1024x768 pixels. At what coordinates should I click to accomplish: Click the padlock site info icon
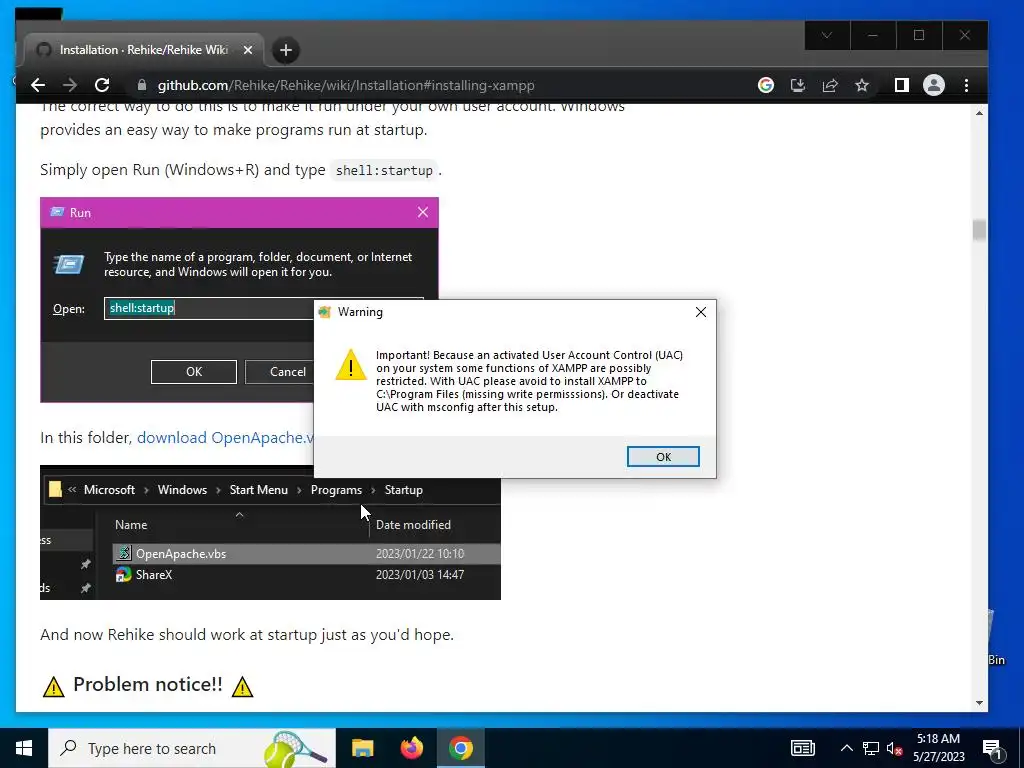click(142, 86)
